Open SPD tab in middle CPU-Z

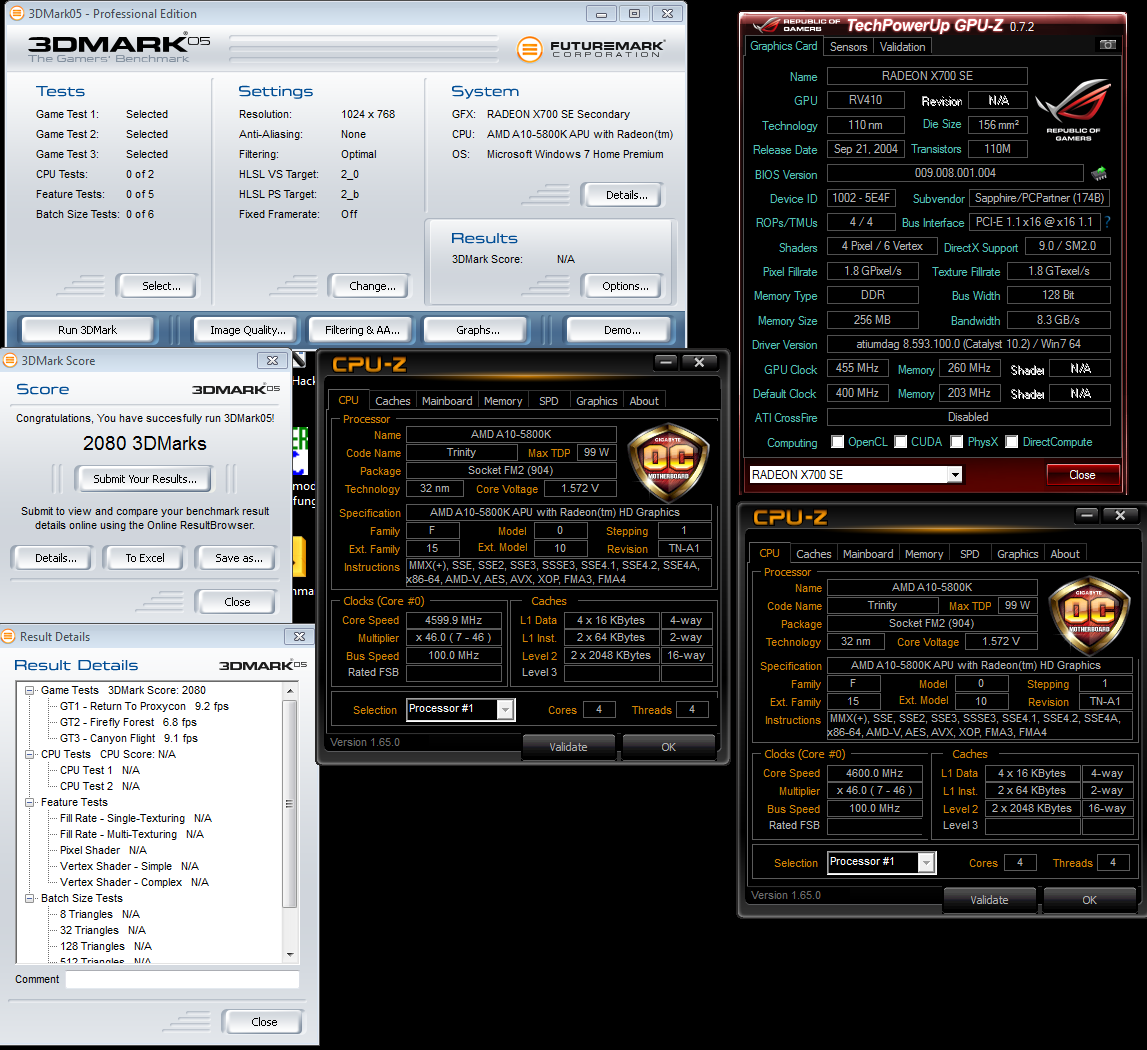click(549, 401)
